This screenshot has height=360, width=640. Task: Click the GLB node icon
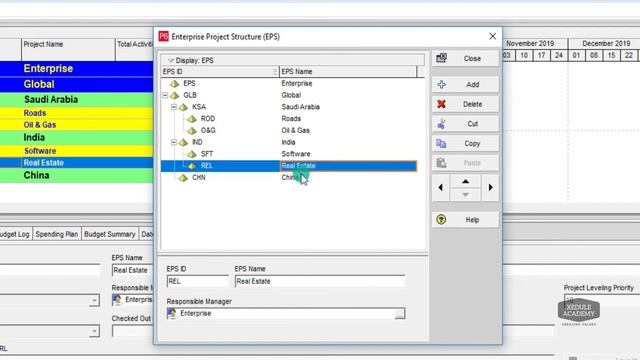tap(175, 96)
